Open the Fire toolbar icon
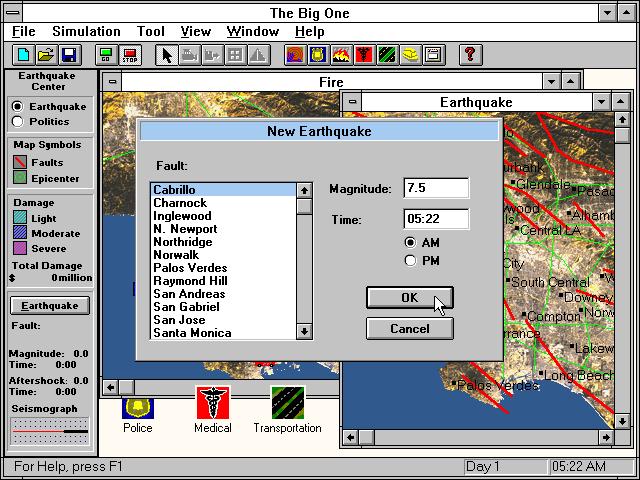Screen dimensions: 640x480 [341, 55]
